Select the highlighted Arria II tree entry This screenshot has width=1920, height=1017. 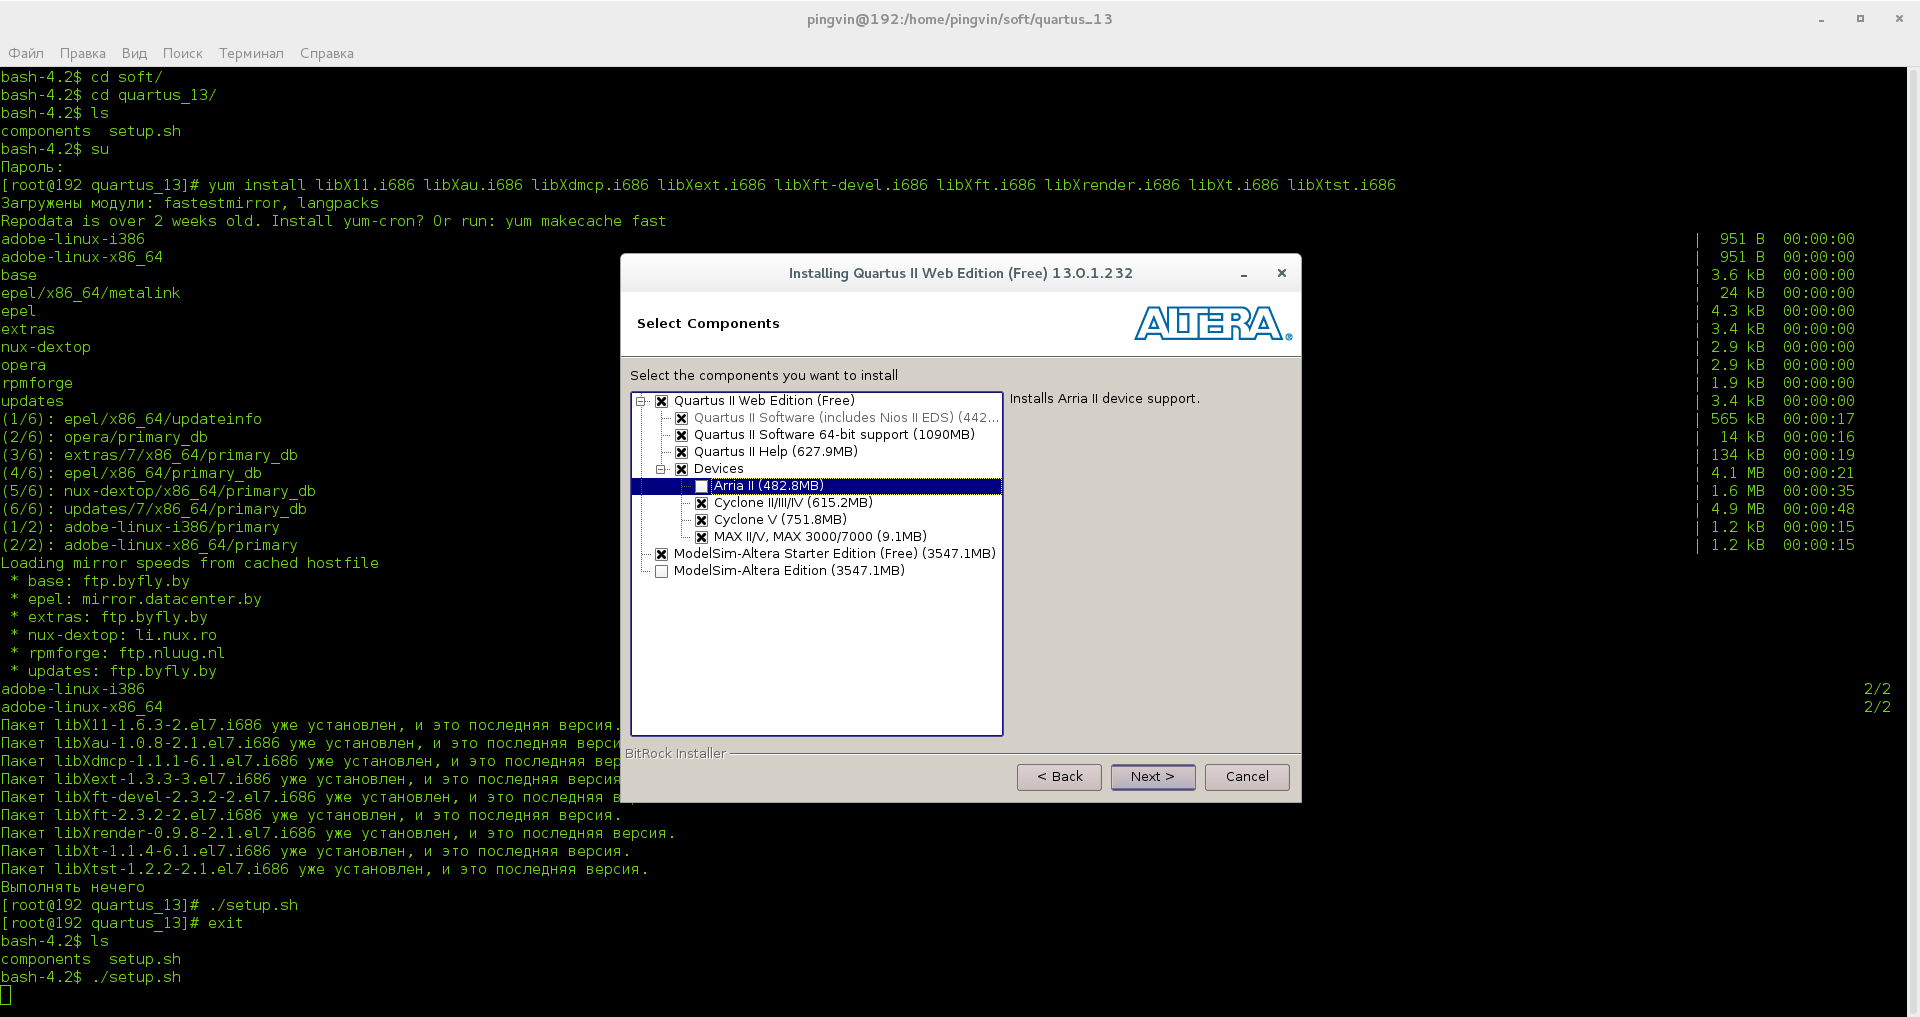768,486
